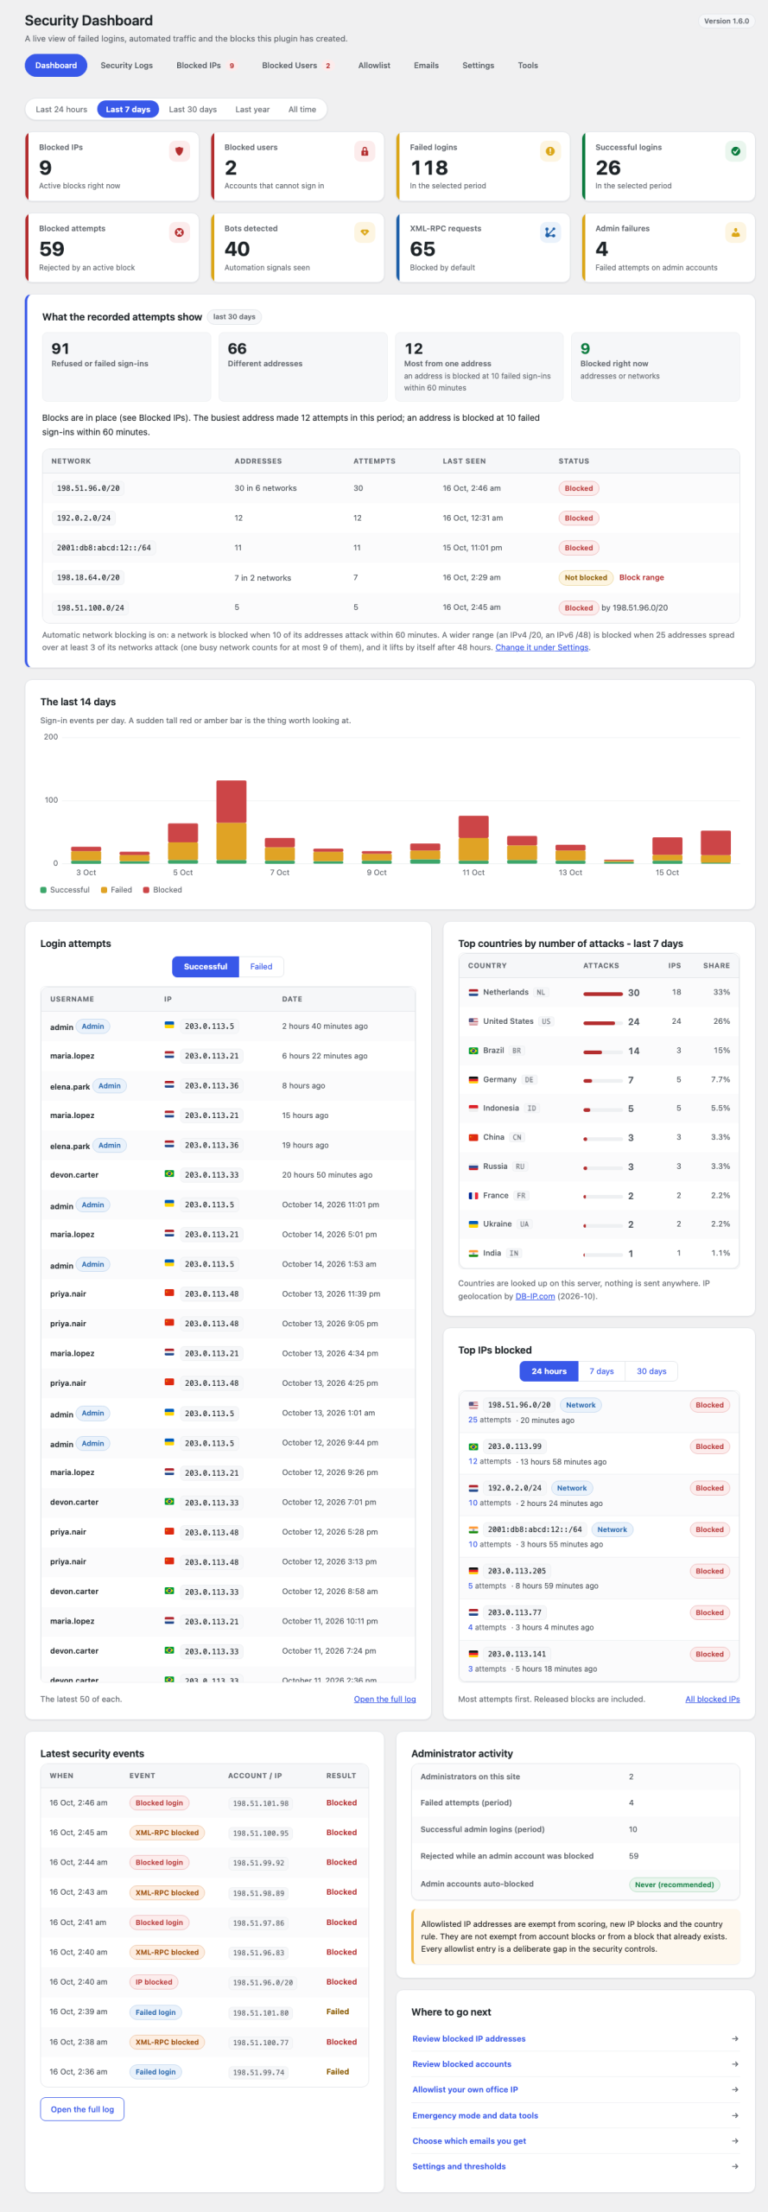Select the Last 24 hours period
The width and height of the screenshot is (768, 2212).
pos(61,109)
